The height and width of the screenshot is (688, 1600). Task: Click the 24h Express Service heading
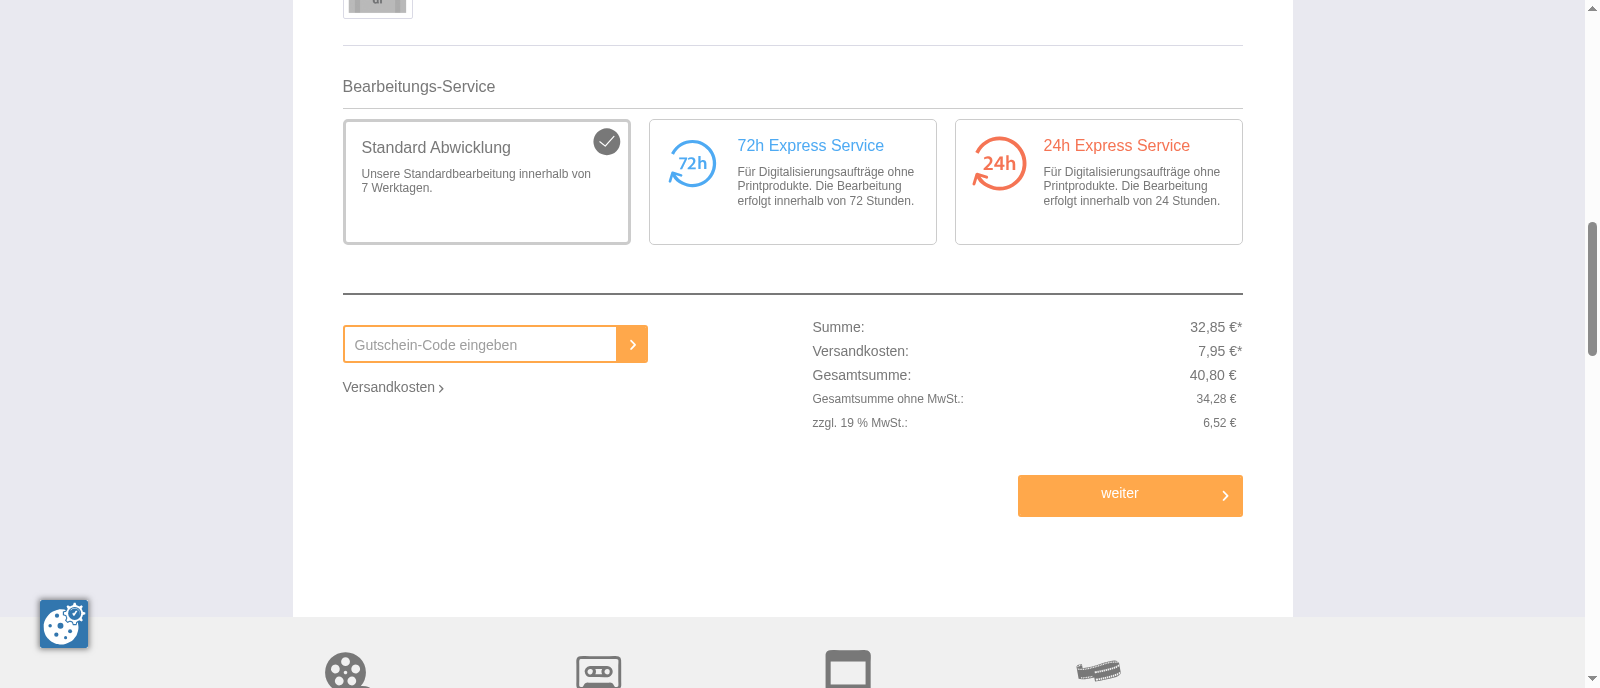pyautogui.click(x=1116, y=146)
